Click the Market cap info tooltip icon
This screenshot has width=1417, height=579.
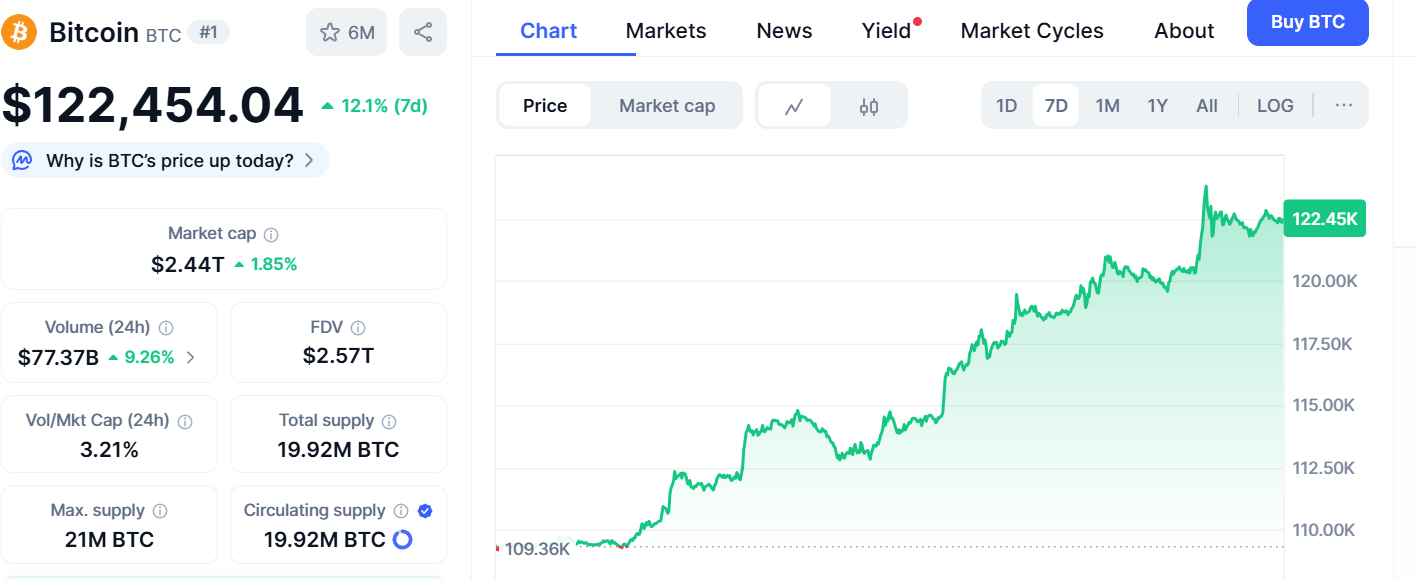click(273, 233)
